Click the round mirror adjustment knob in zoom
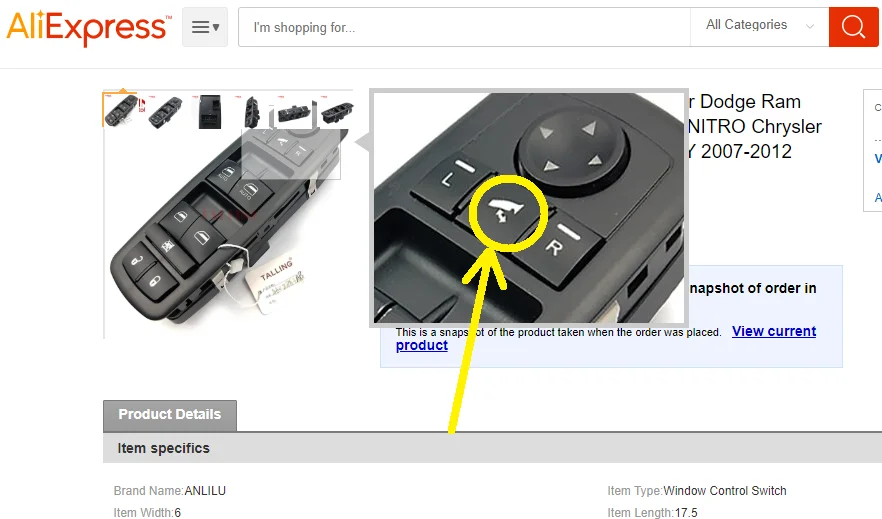This screenshot has height=519, width=882. tap(570, 147)
